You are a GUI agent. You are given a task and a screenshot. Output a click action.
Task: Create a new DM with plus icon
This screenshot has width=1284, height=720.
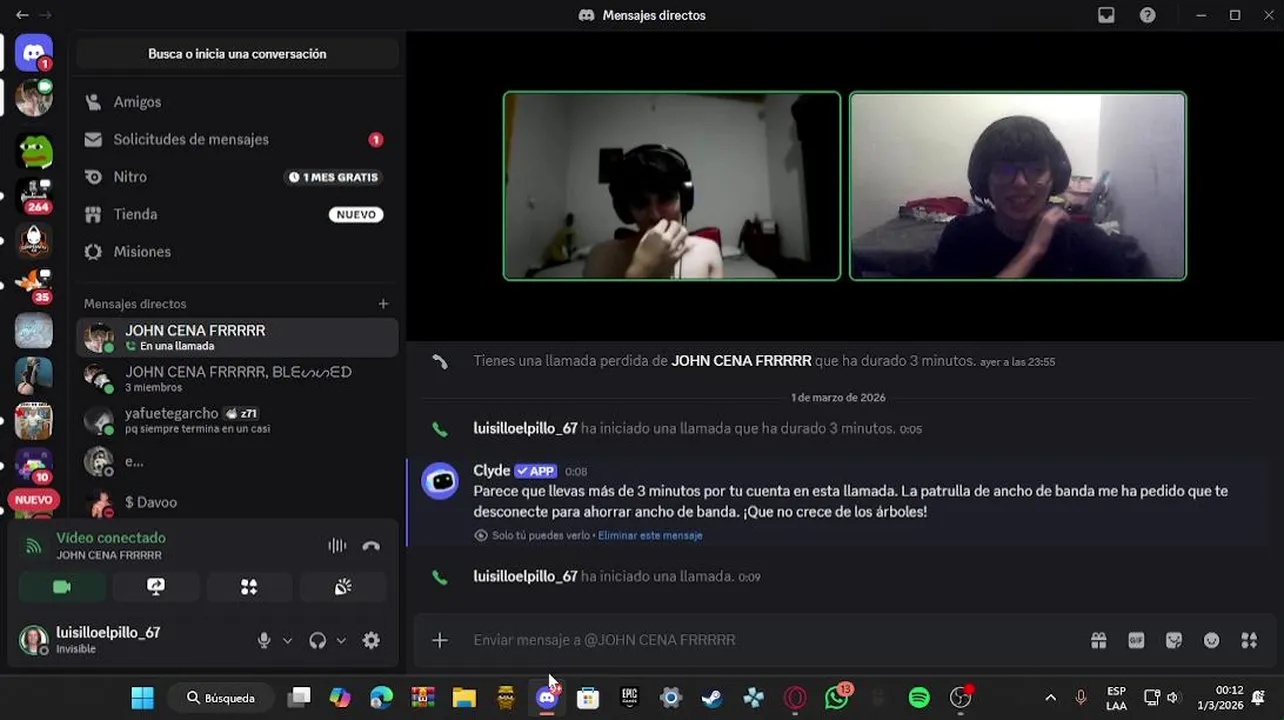click(383, 303)
